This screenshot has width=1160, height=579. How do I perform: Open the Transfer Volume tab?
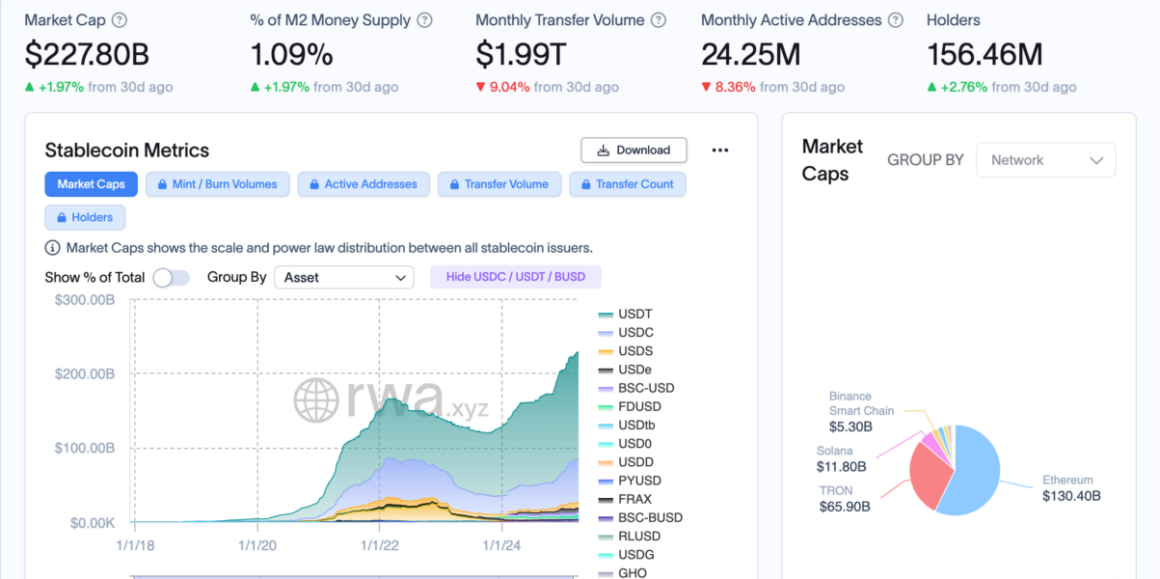click(x=499, y=184)
